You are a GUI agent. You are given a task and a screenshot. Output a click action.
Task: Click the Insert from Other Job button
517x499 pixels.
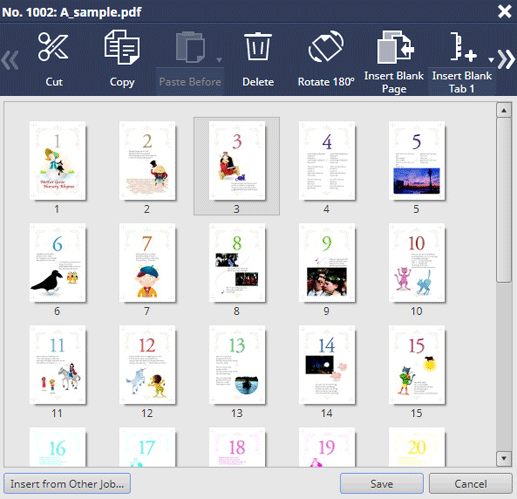[67, 484]
